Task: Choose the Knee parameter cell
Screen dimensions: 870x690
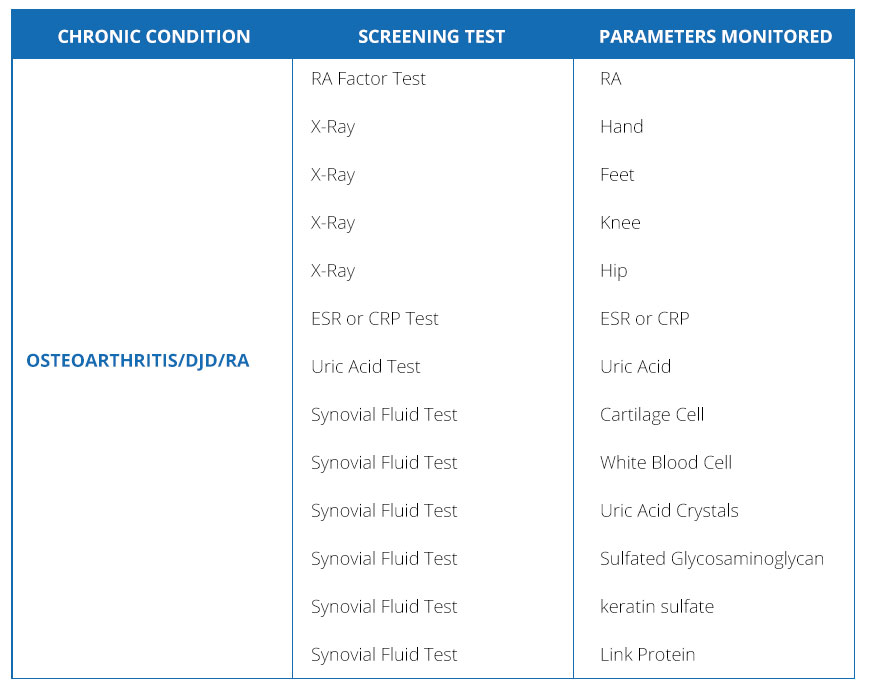Action: pos(620,223)
